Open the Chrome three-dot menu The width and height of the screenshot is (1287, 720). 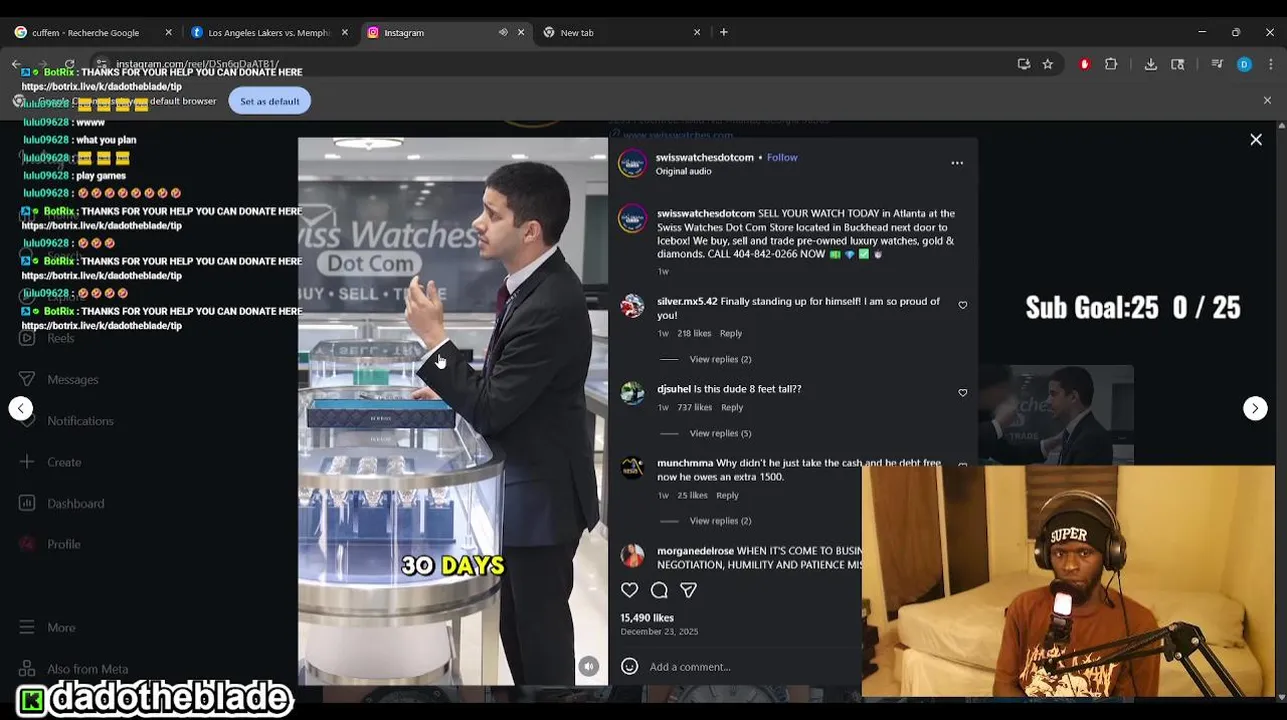(1270, 64)
